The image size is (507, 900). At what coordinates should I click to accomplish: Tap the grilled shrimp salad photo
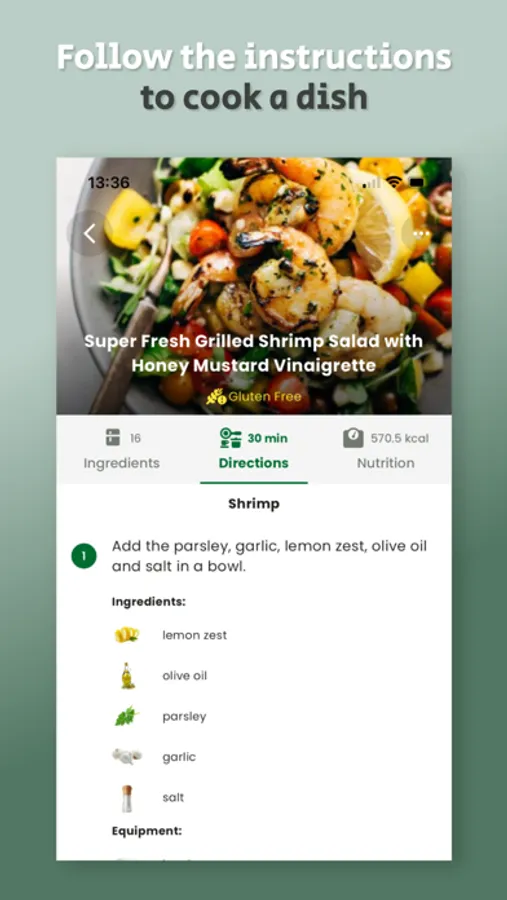(254, 285)
